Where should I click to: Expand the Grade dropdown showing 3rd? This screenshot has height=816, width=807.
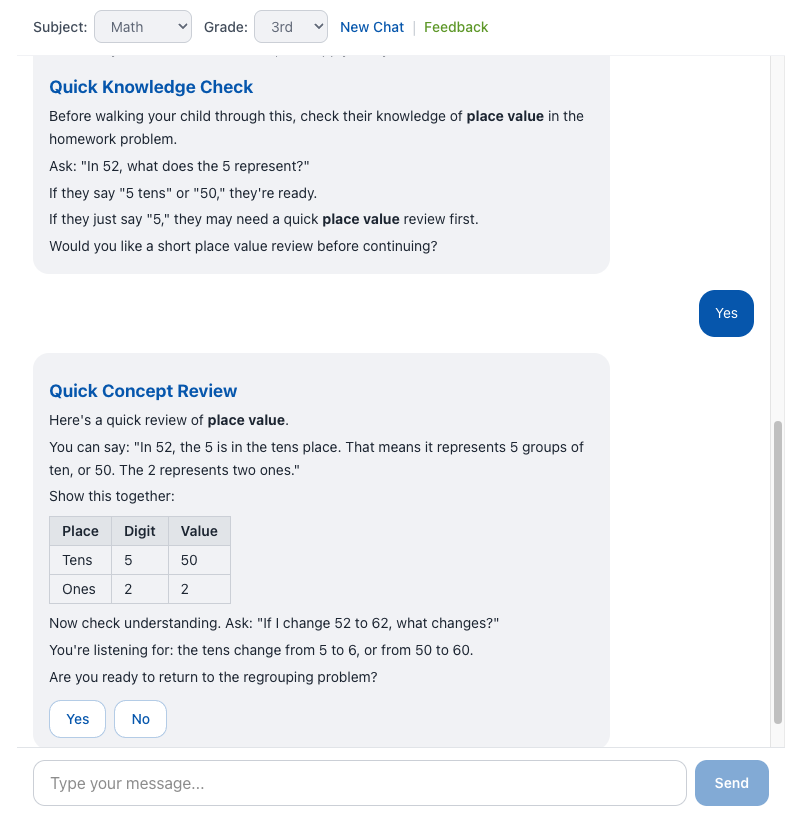pyautogui.click(x=290, y=27)
